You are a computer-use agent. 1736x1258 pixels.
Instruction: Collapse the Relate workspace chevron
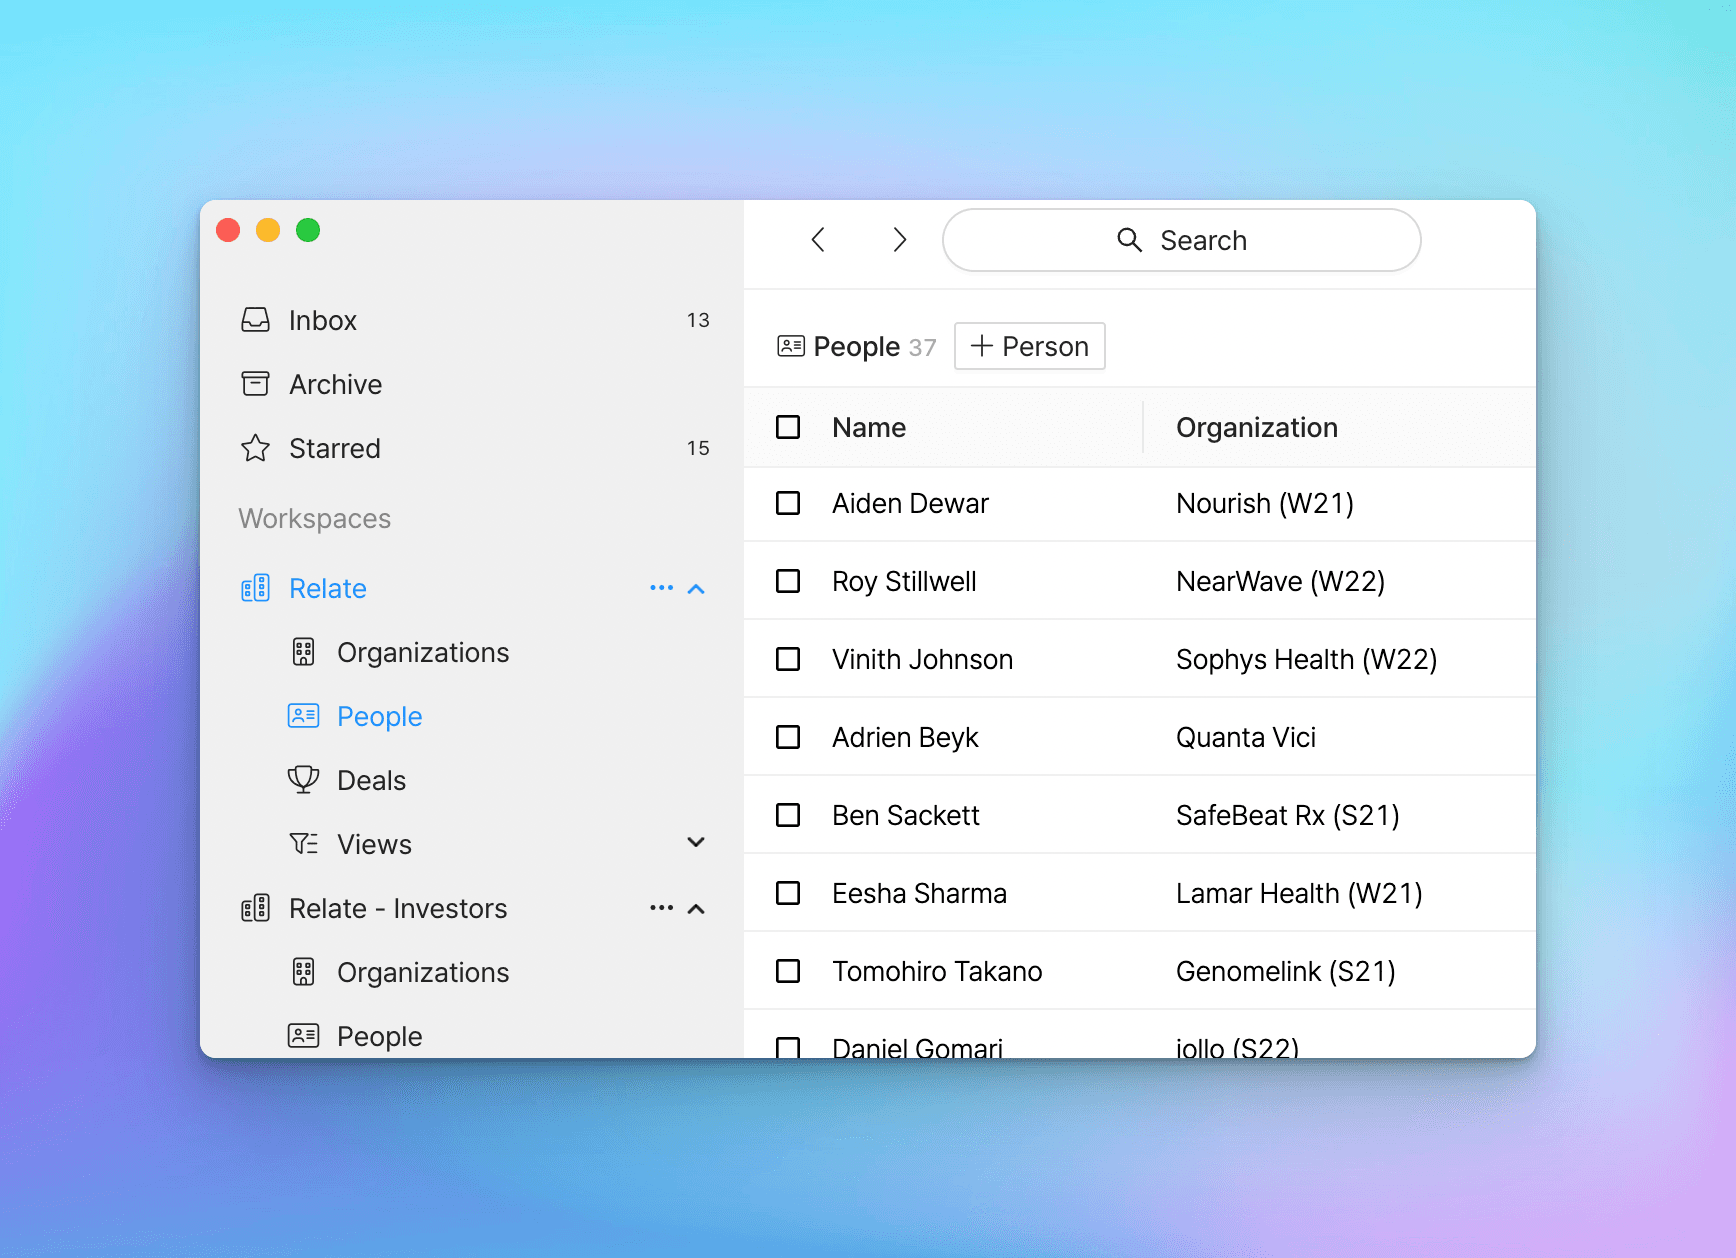[697, 589]
